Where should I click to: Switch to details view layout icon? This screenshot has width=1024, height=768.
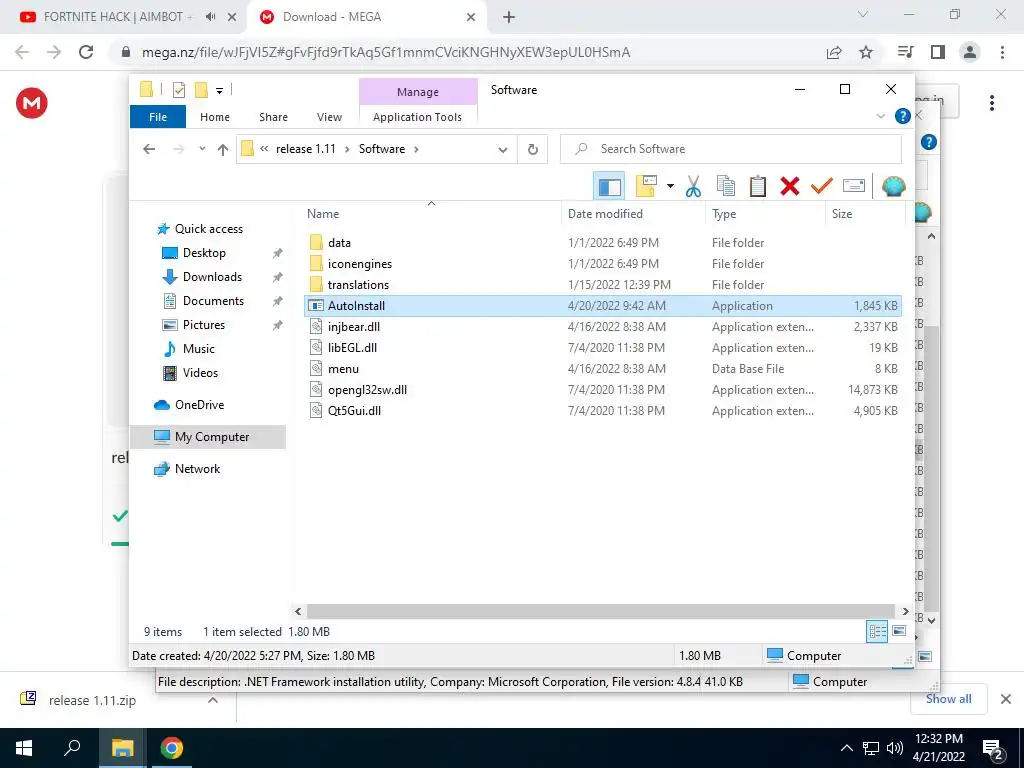[x=877, y=632]
